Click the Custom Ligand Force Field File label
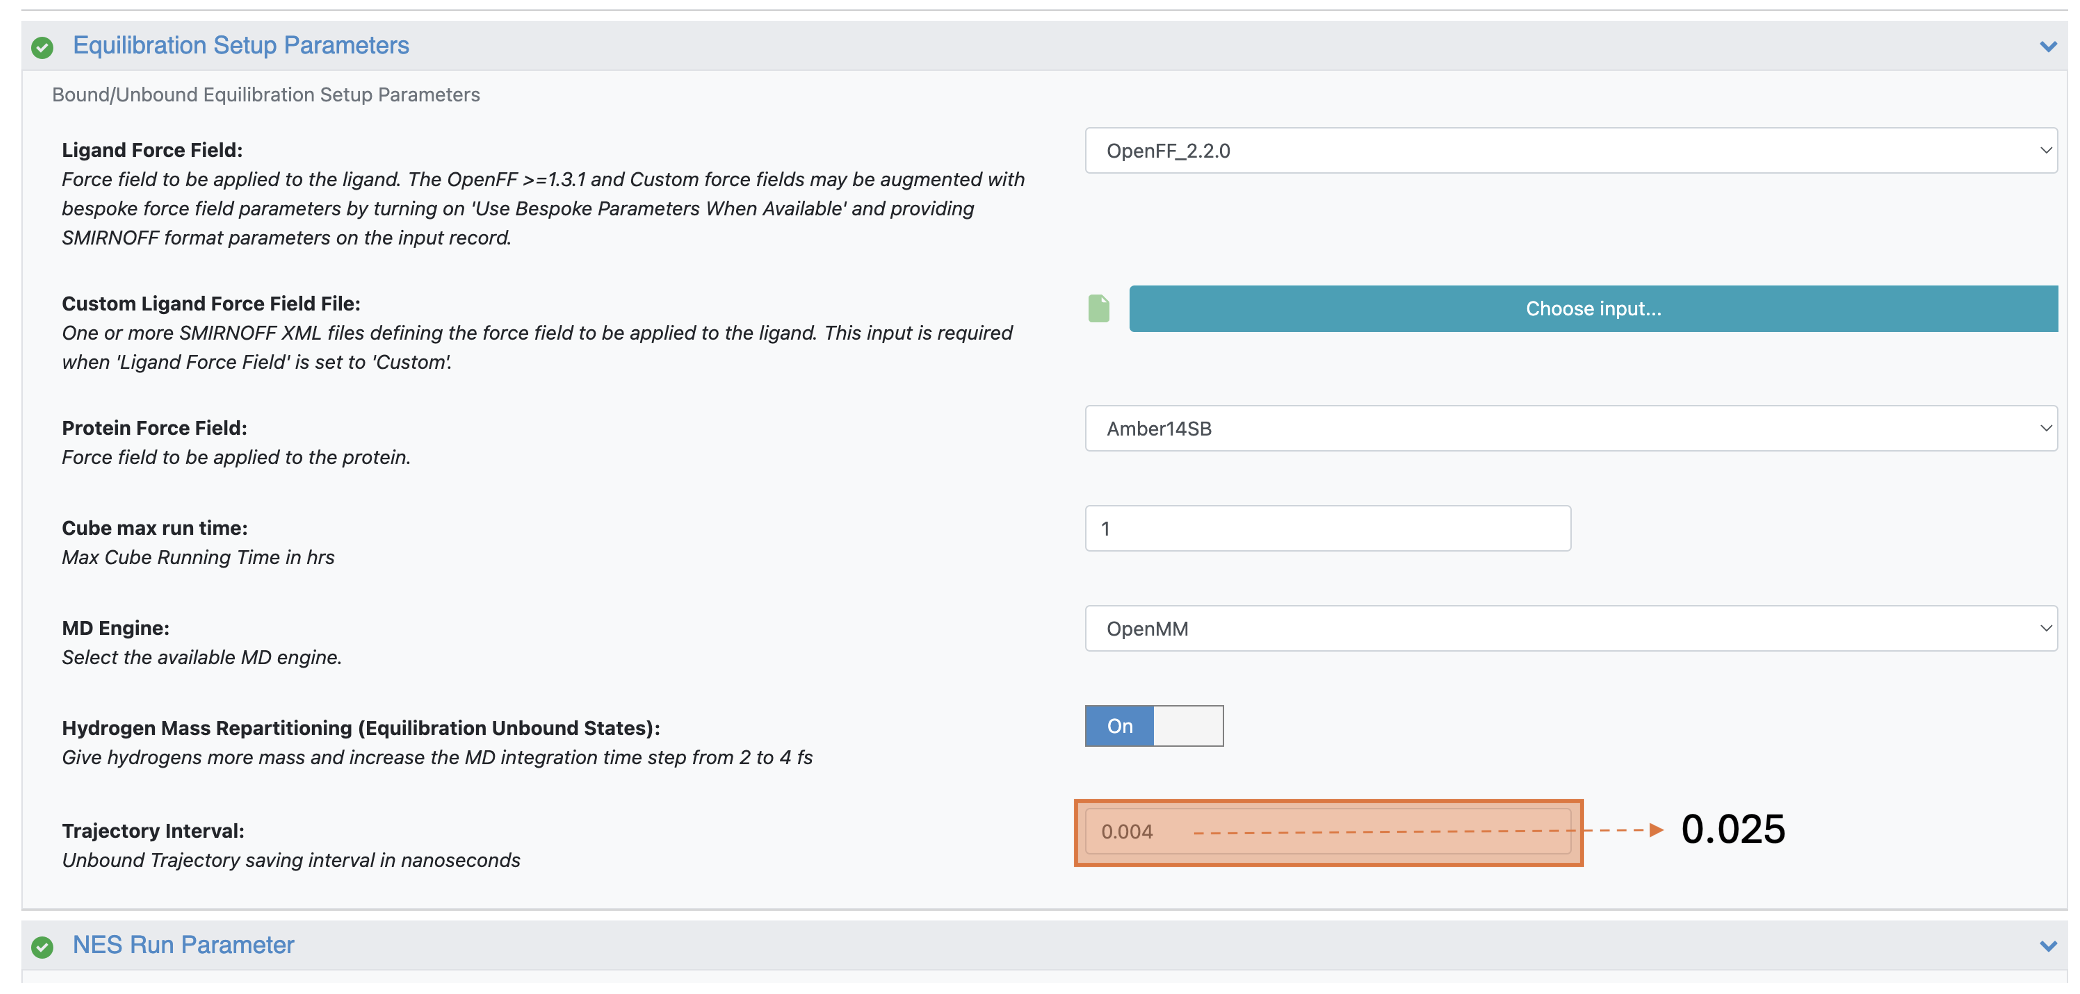Image resolution: width=2080 pixels, height=994 pixels. (211, 304)
